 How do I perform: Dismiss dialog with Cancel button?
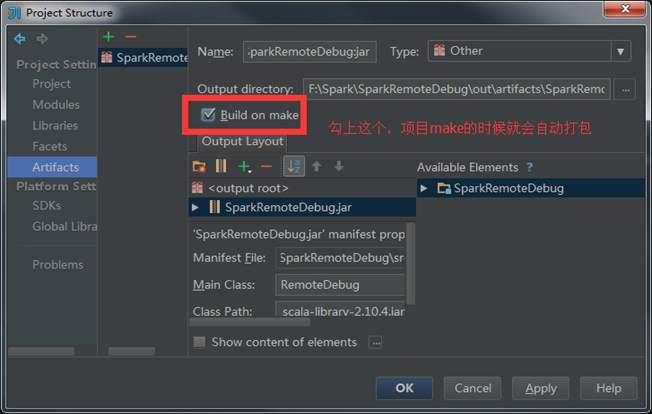click(x=472, y=388)
